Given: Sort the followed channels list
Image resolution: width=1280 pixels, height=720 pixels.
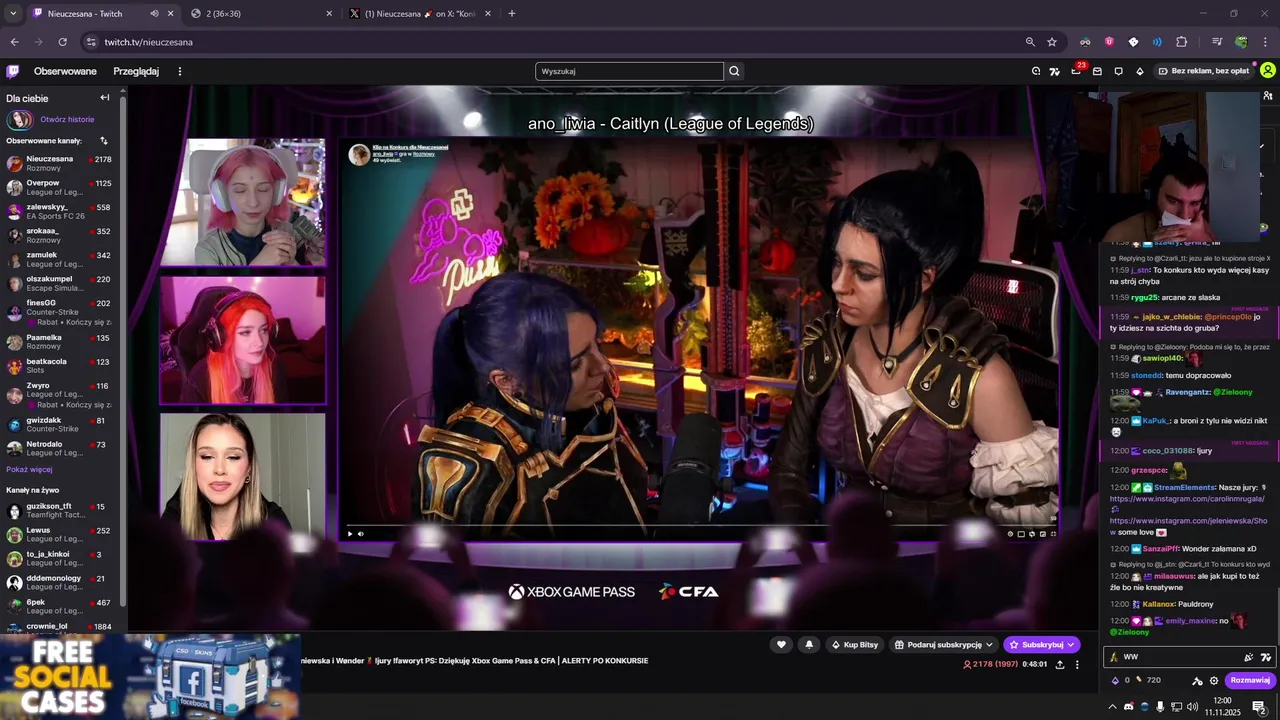Looking at the screenshot, I should coord(103,141).
